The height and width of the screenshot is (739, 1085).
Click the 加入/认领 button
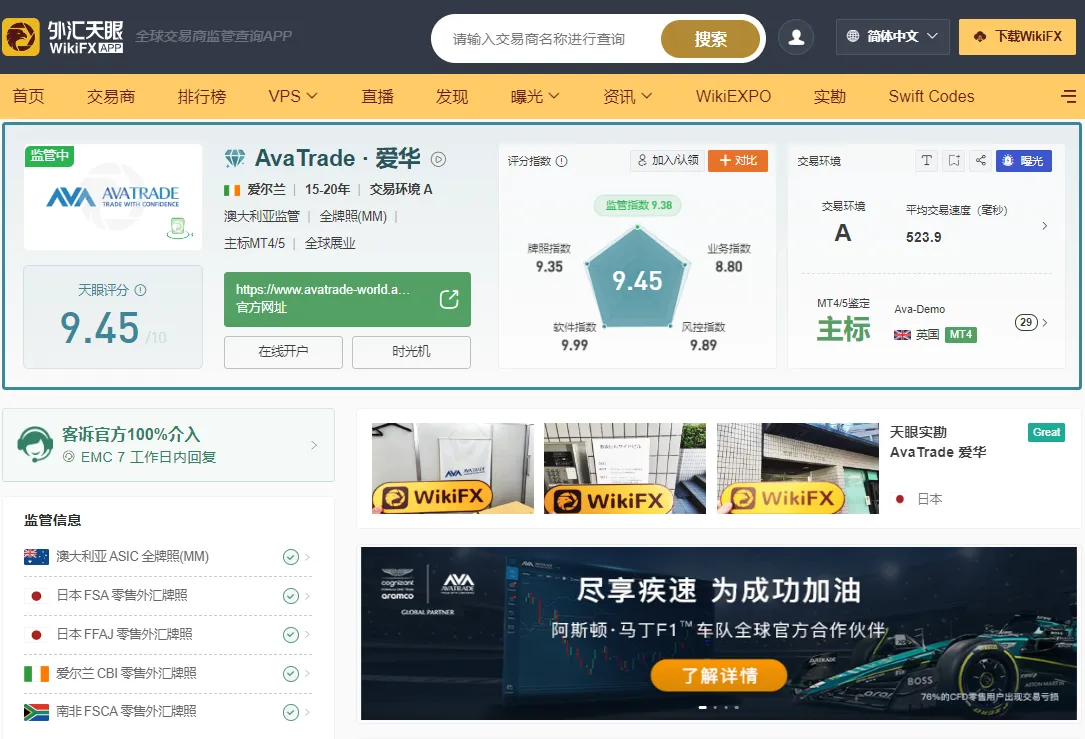[x=668, y=161]
